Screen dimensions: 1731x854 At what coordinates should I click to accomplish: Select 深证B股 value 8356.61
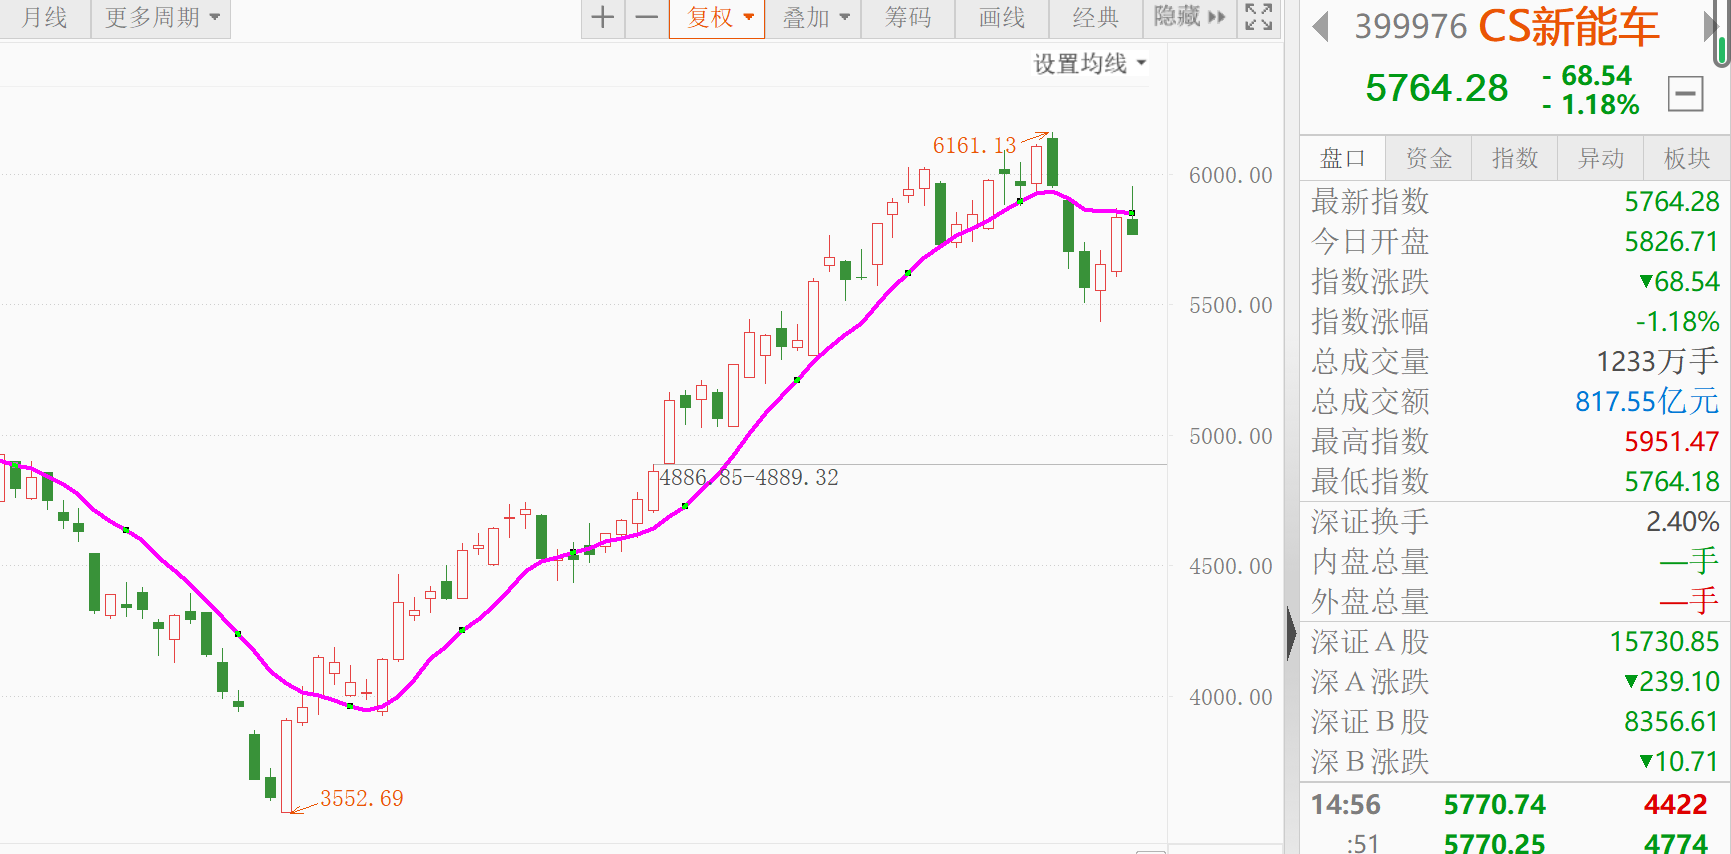[x=1671, y=721]
